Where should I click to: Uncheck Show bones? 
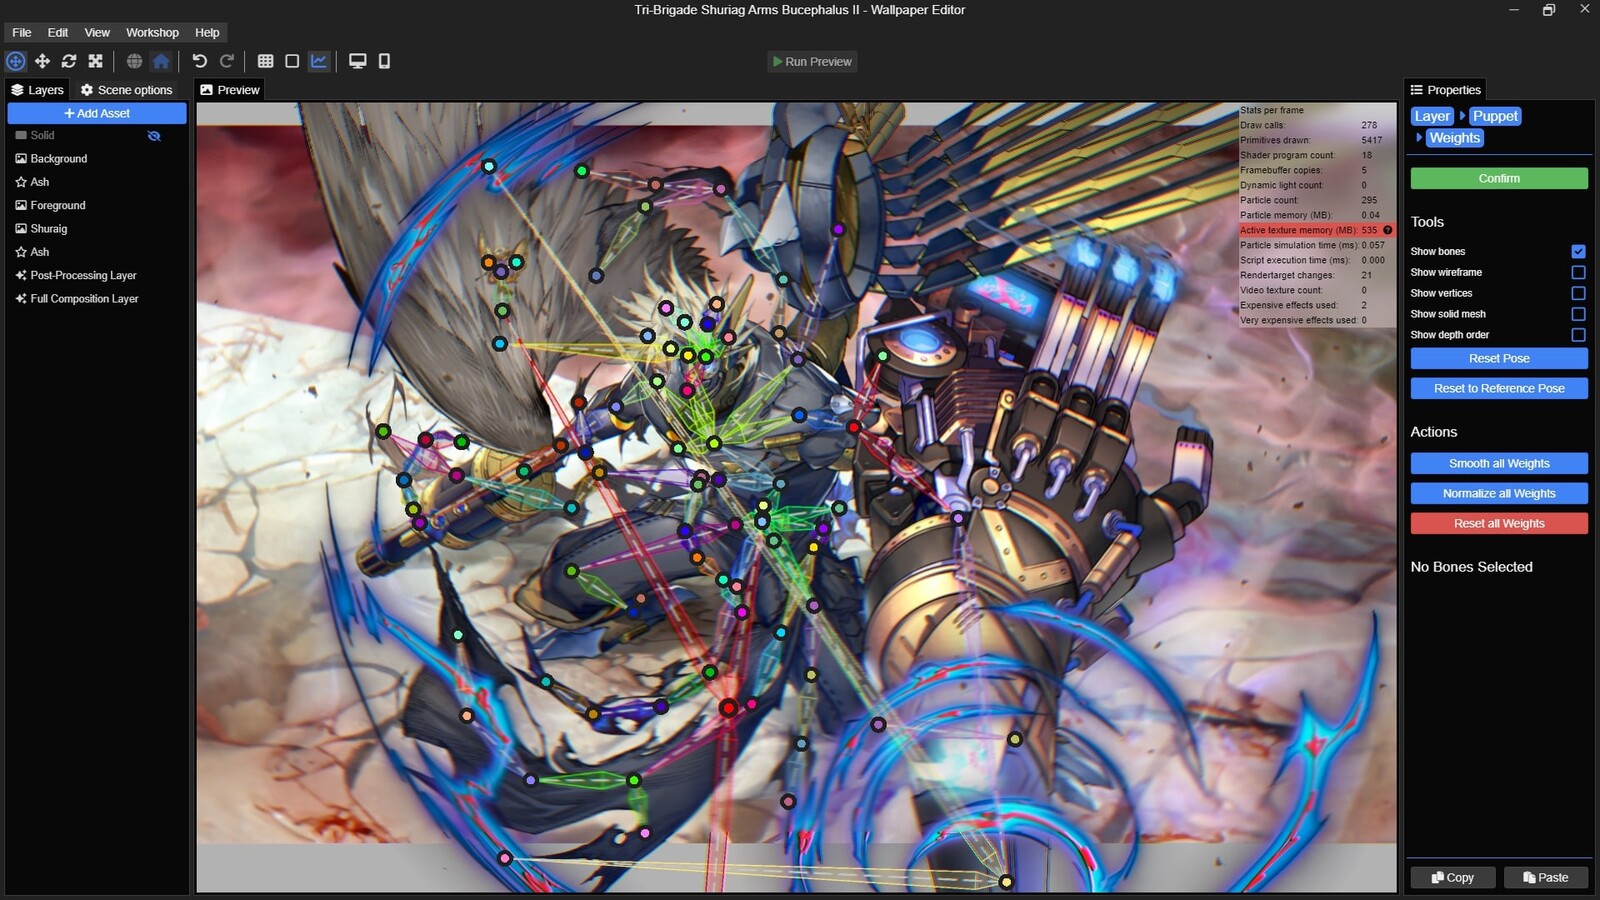point(1578,252)
